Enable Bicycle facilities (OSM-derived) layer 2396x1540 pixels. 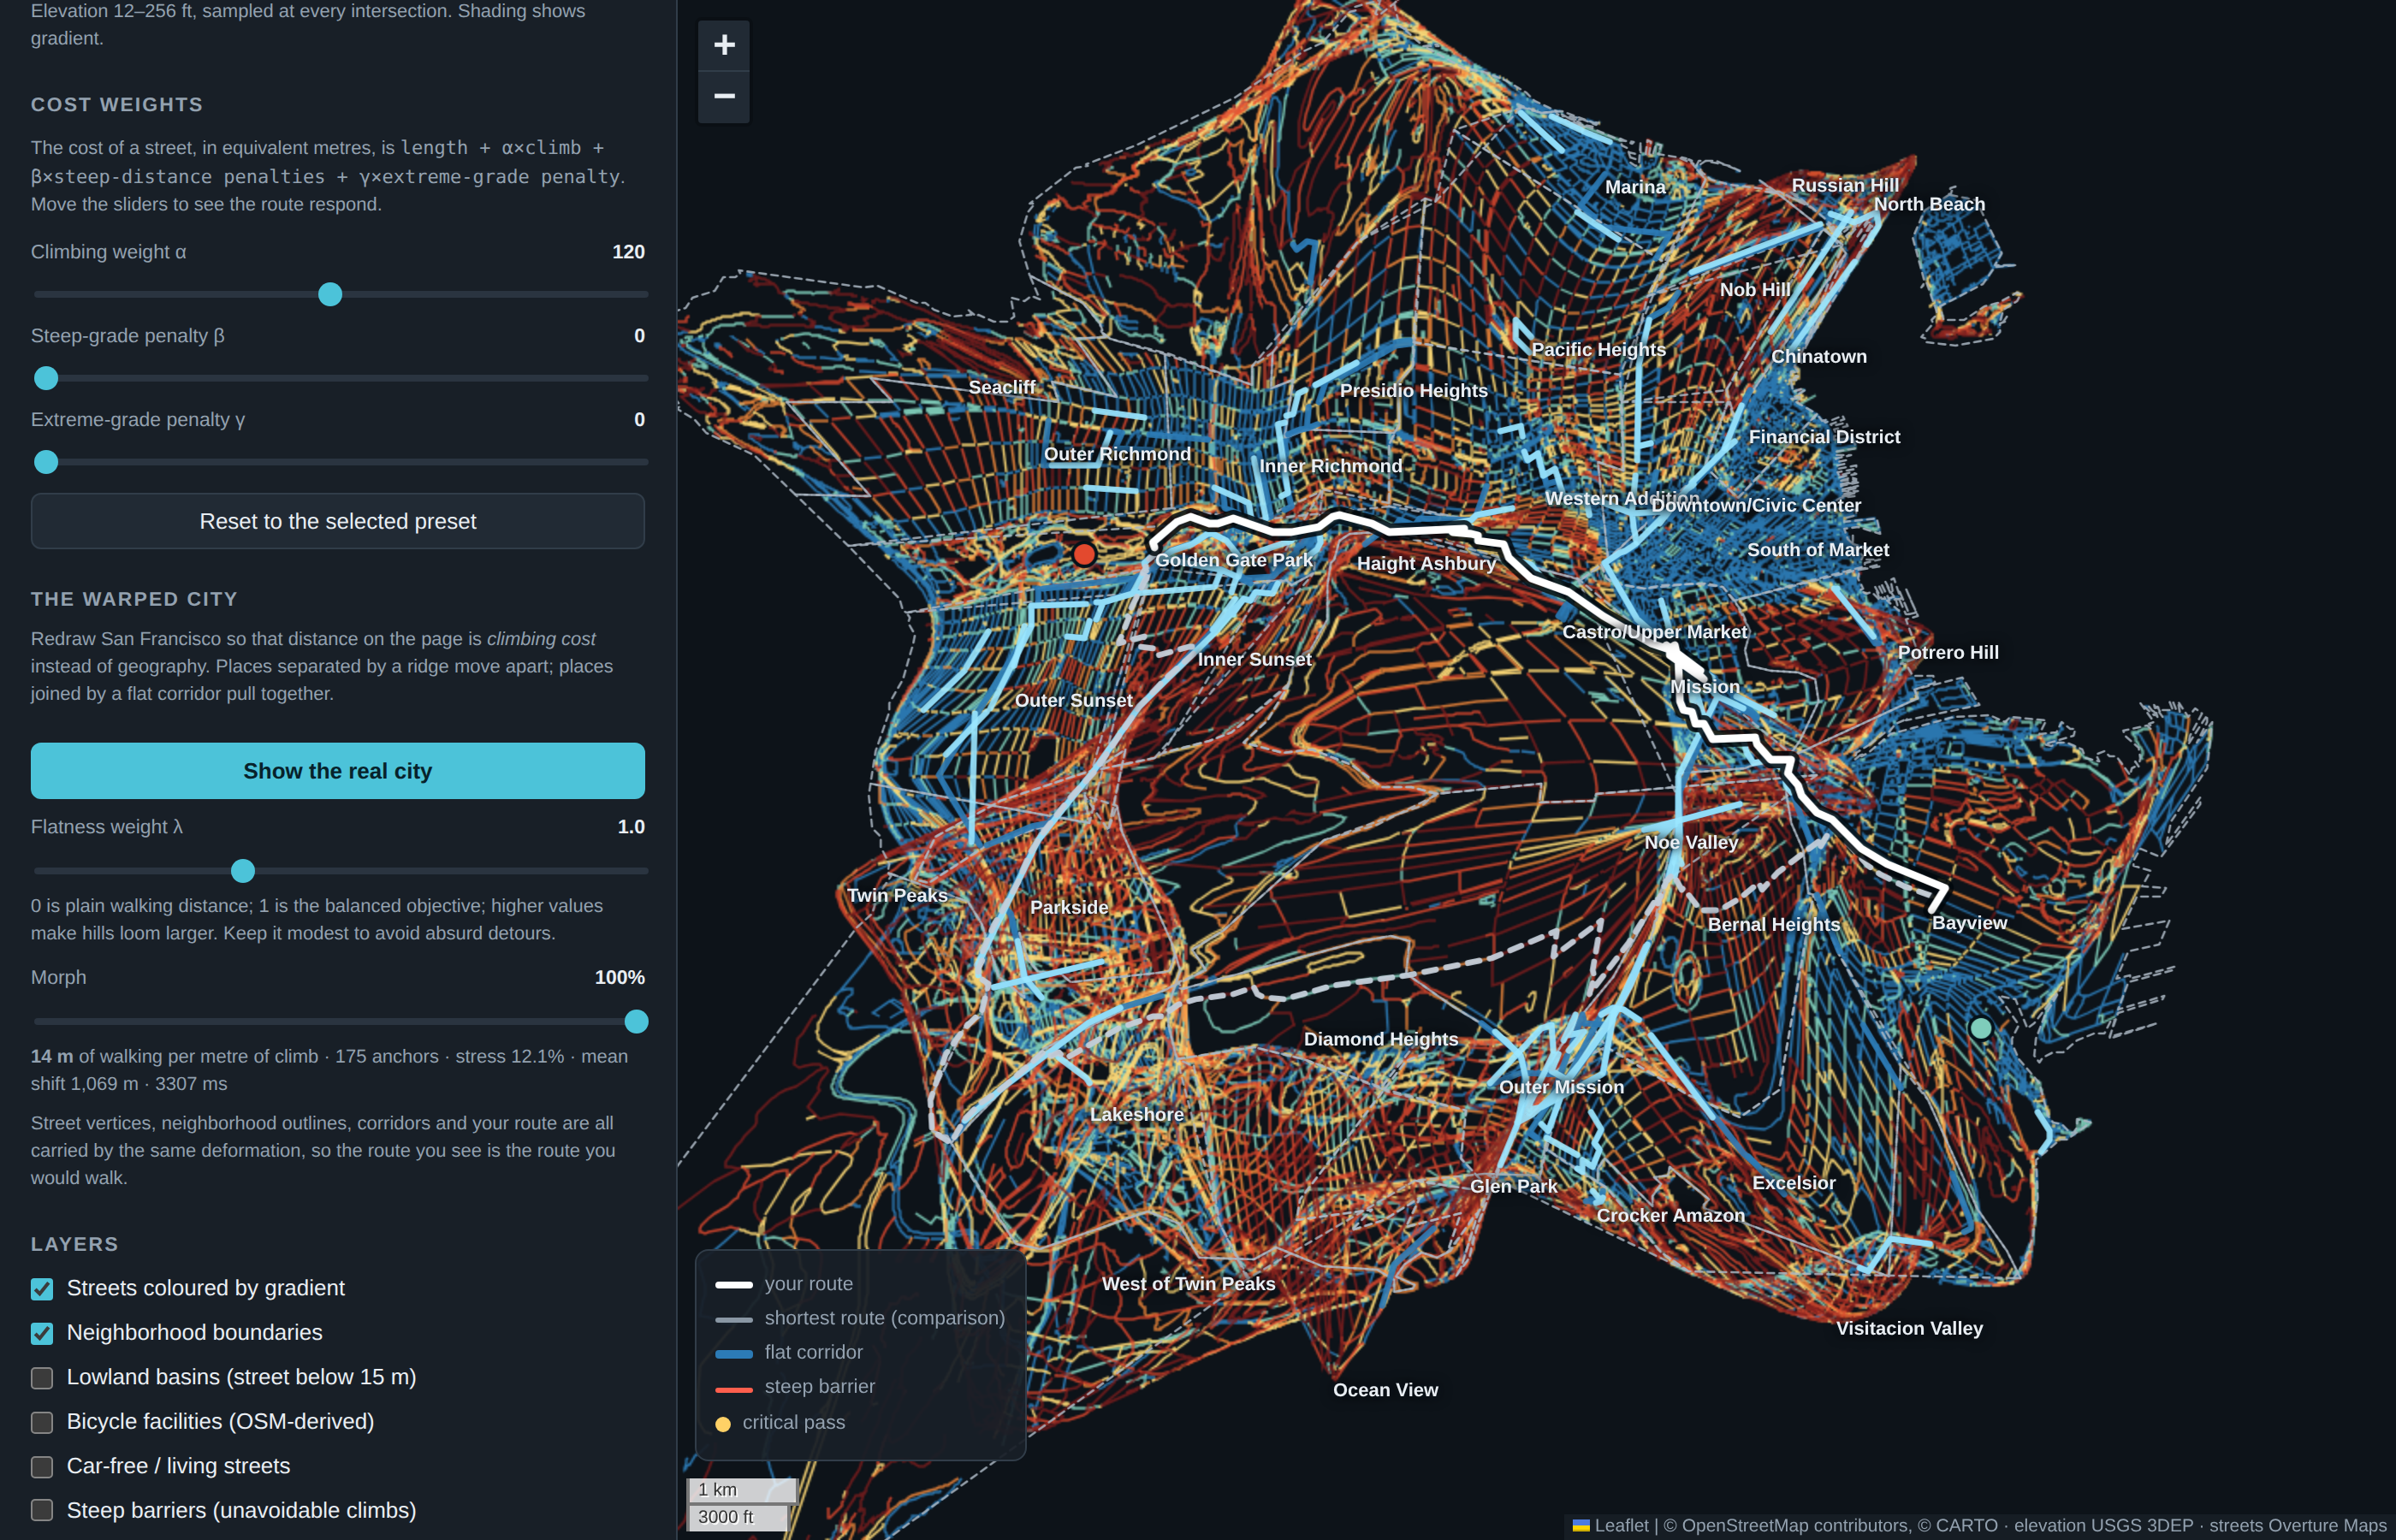[42, 1422]
